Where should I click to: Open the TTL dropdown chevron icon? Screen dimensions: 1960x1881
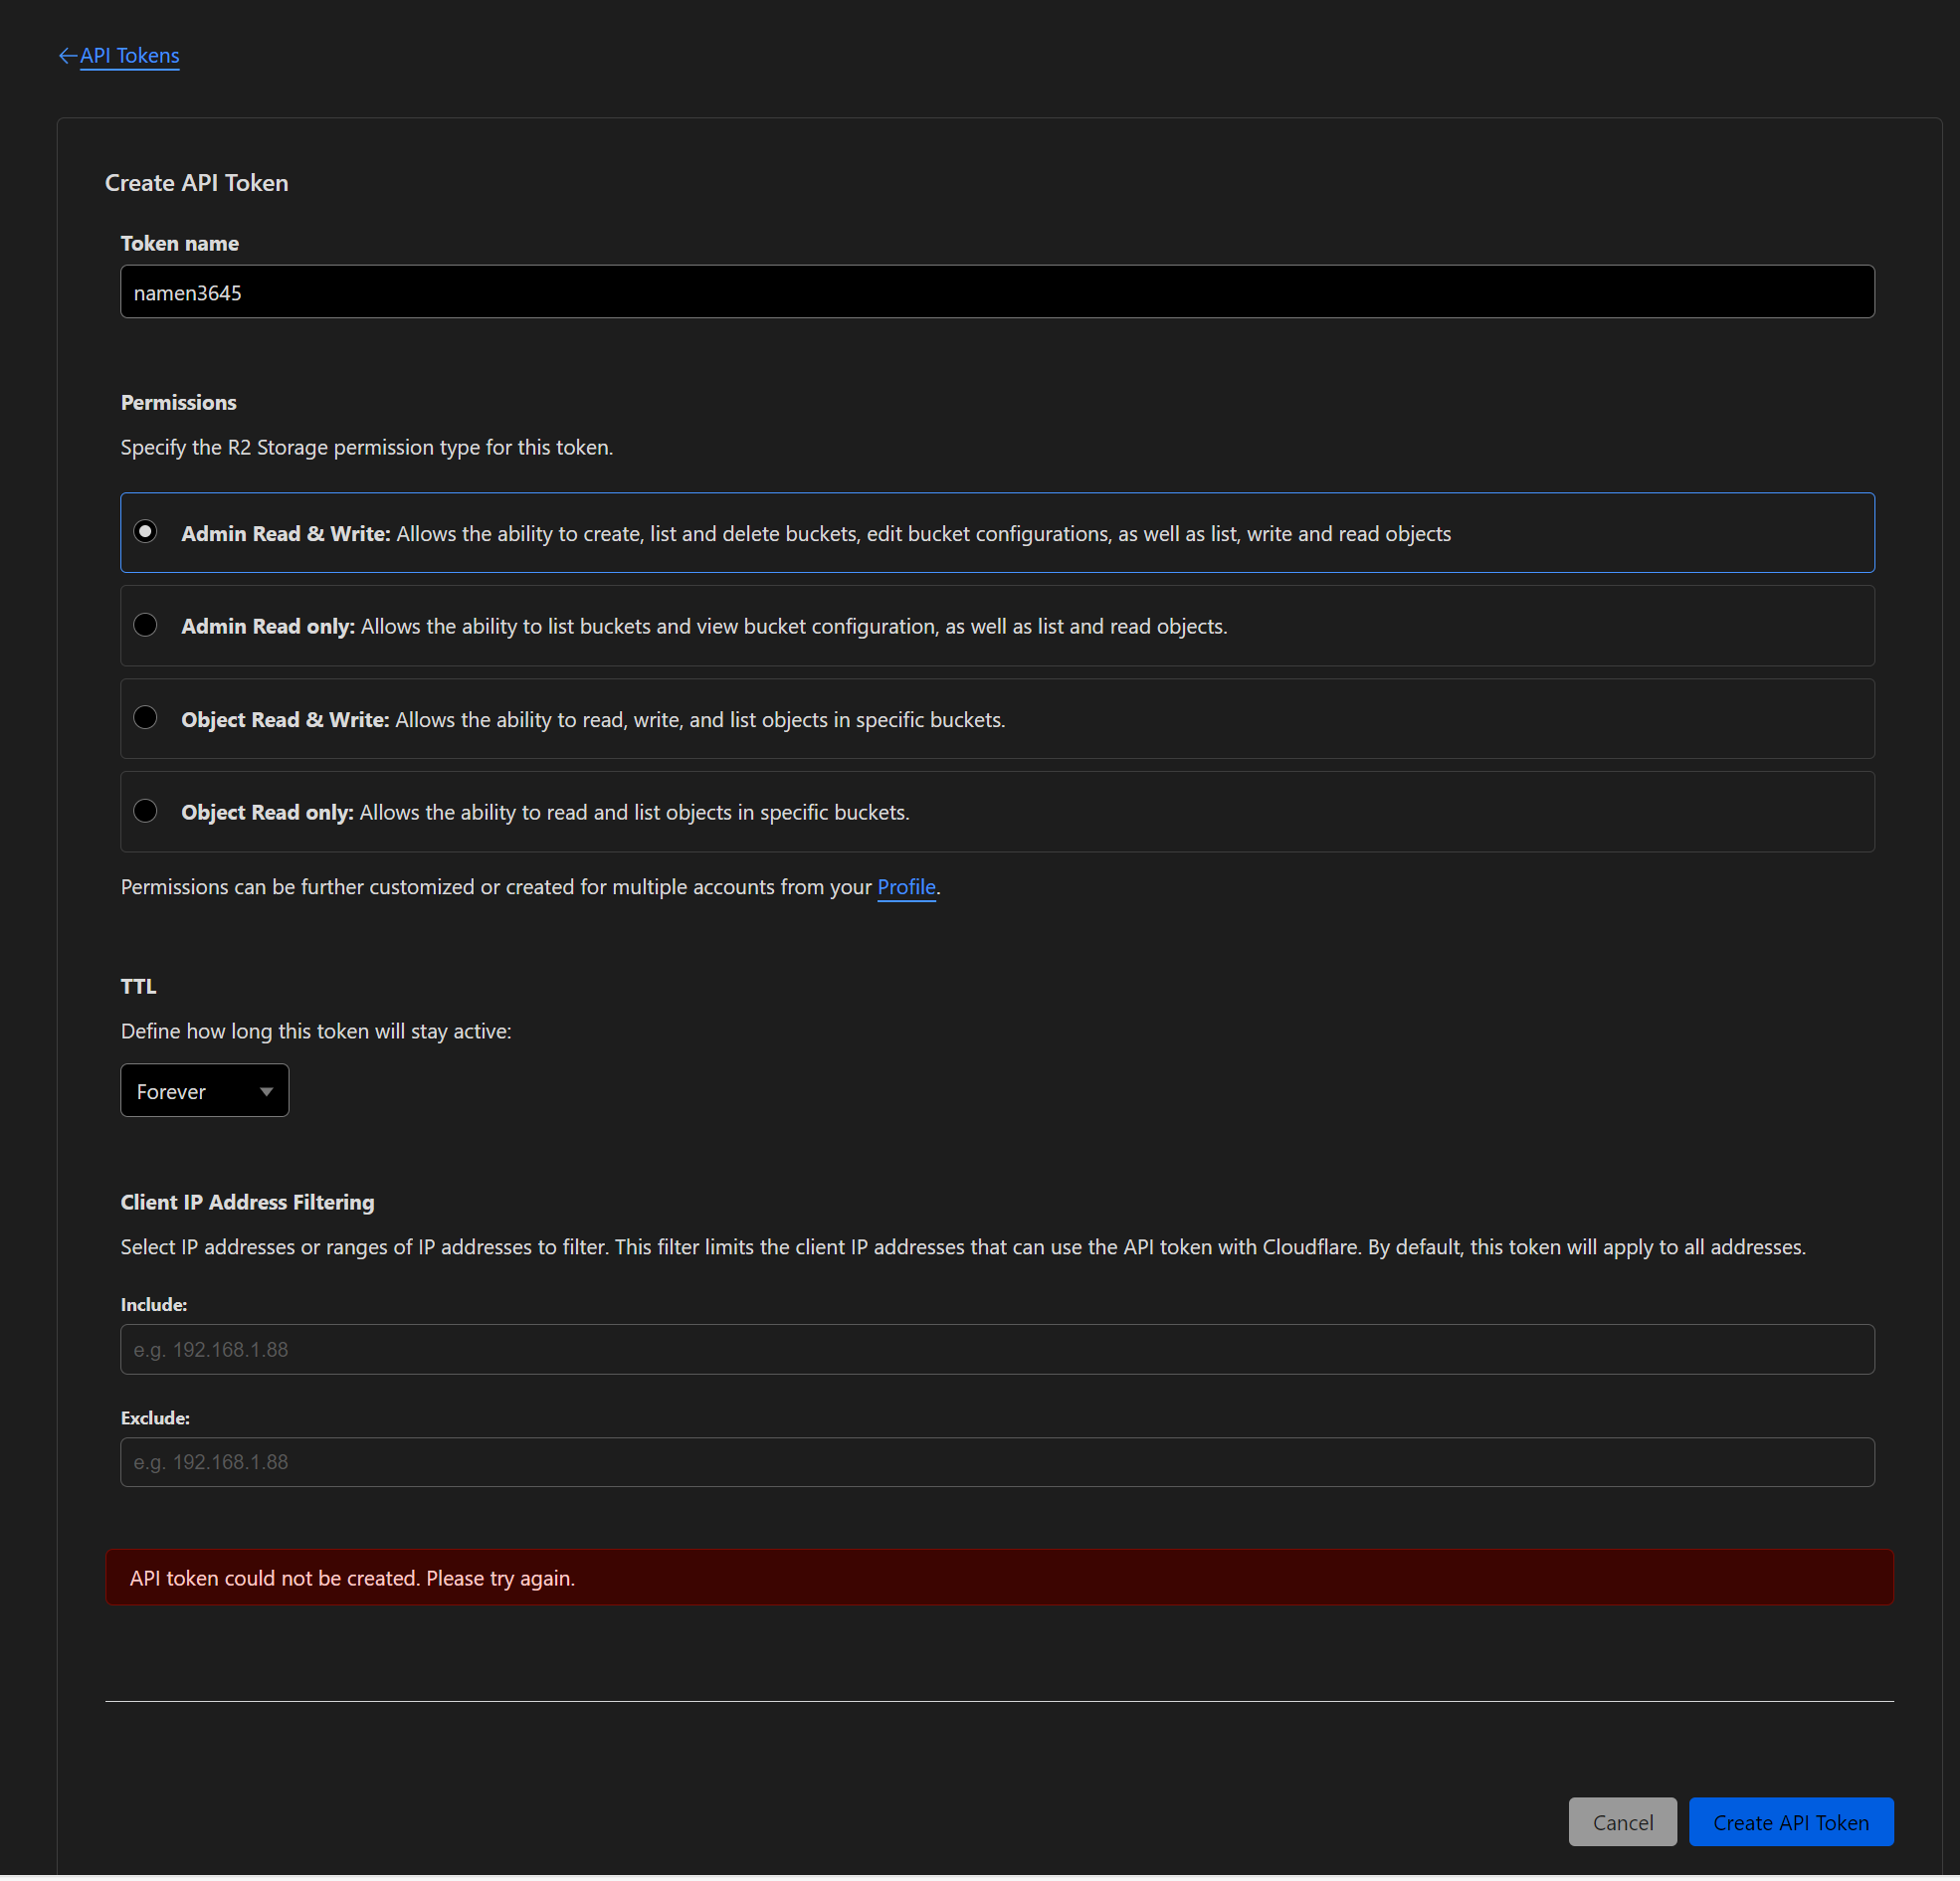pyautogui.click(x=266, y=1091)
